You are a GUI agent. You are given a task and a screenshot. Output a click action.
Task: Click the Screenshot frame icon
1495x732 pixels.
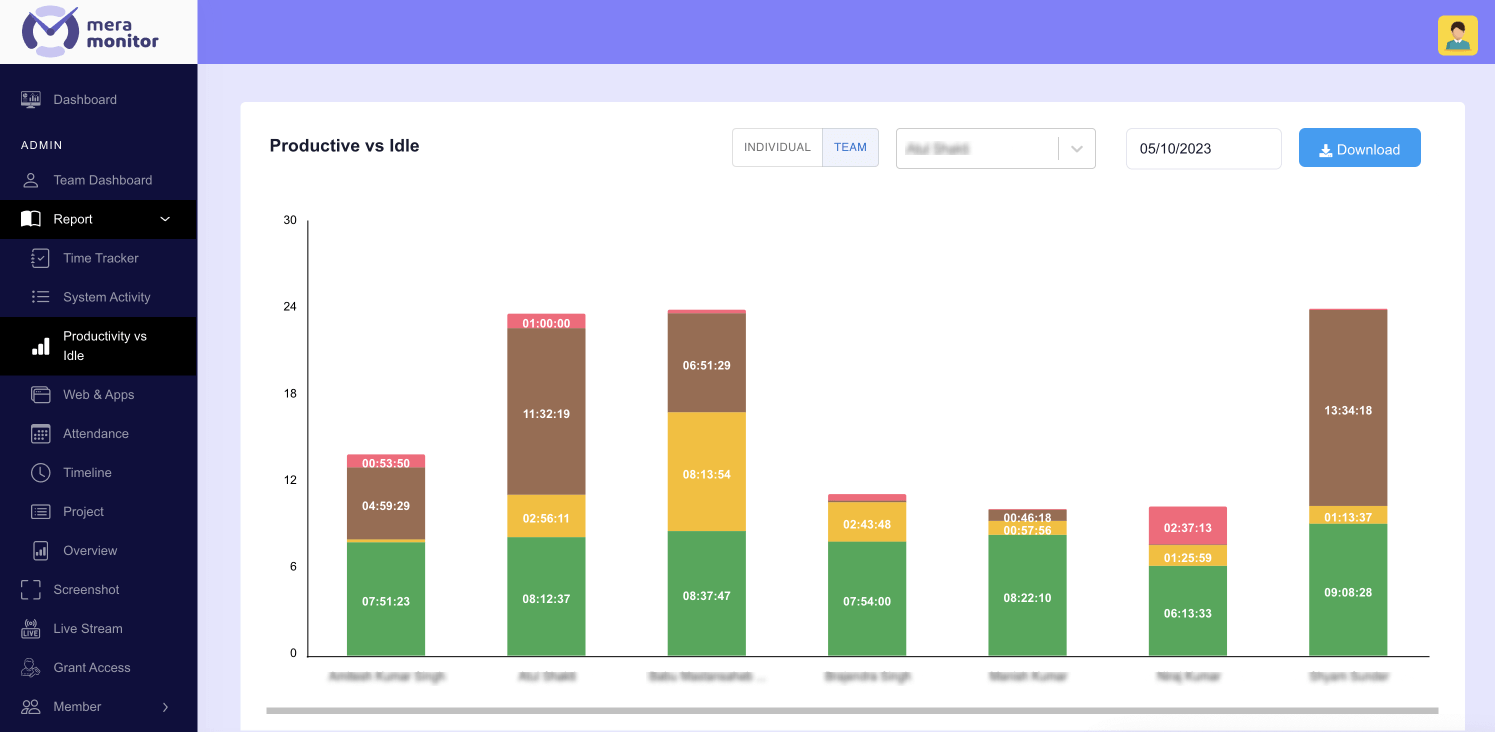coord(31,590)
